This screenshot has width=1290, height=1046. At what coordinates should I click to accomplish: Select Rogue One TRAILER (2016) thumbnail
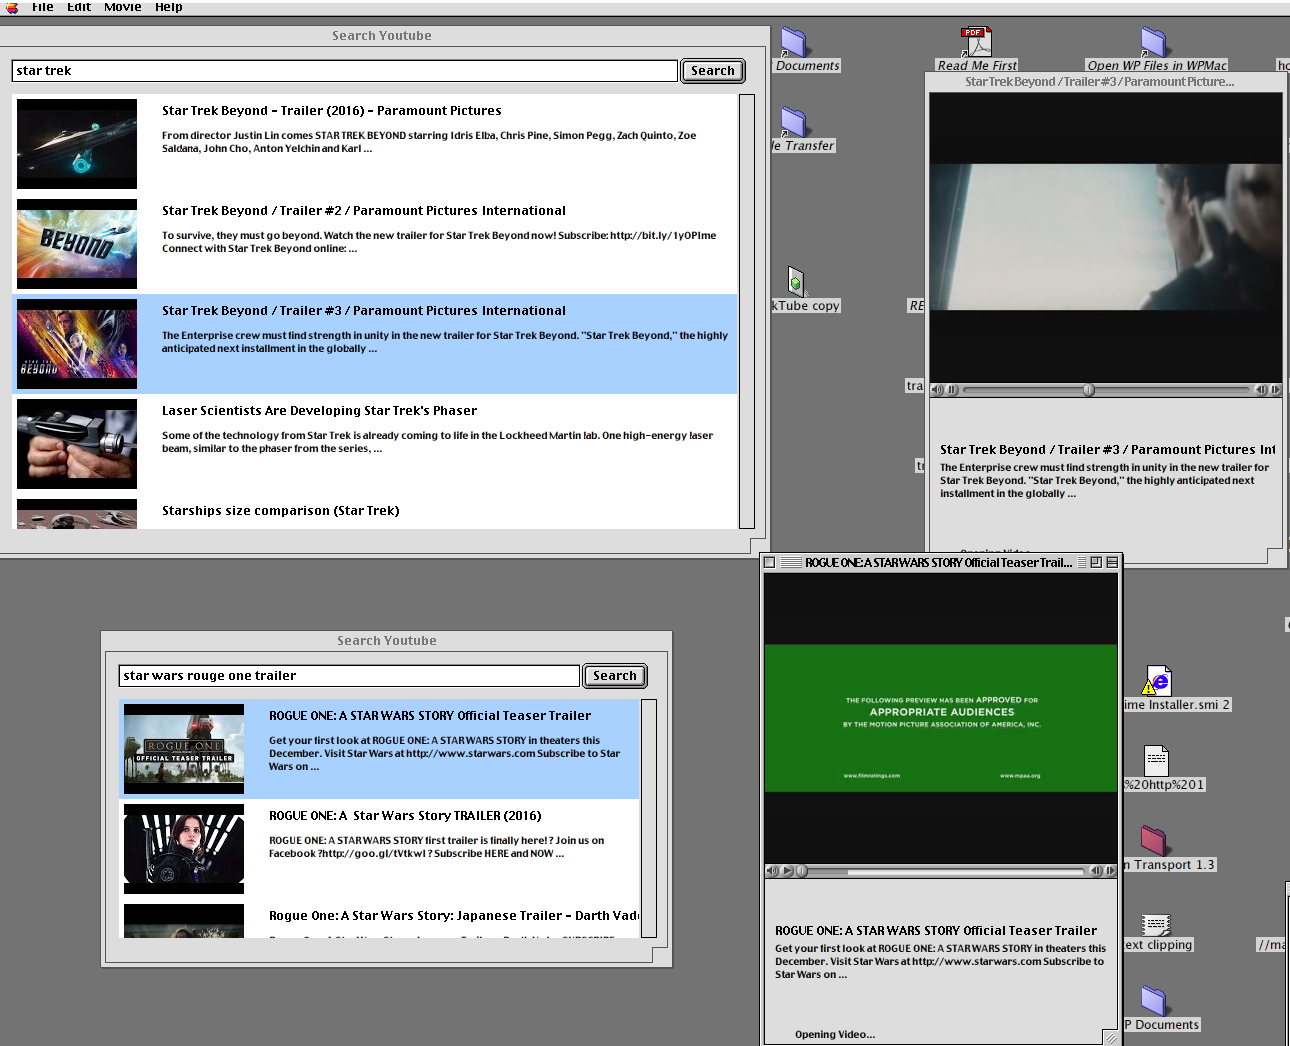184,849
